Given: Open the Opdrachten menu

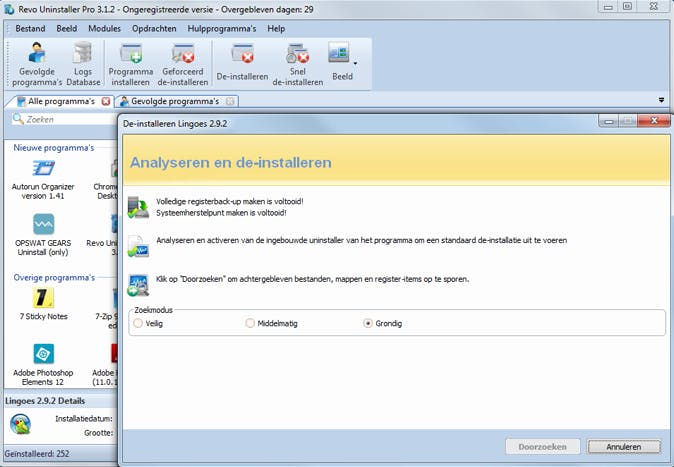Looking at the screenshot, I should (154, 28).
